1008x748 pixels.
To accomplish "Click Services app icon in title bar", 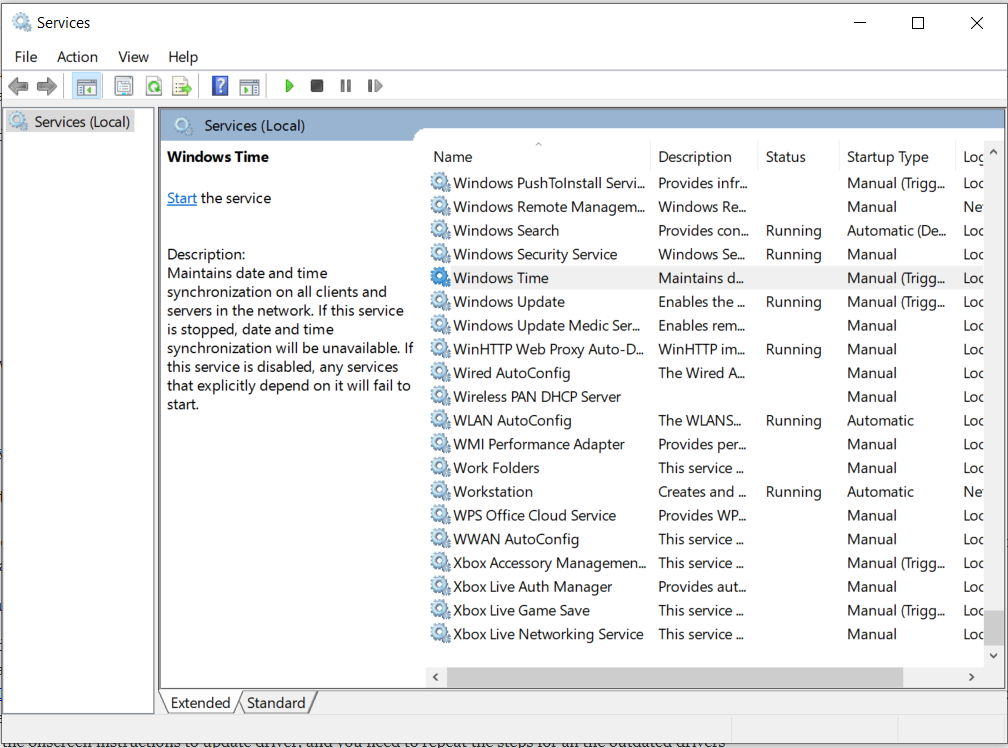I will pyautogui.click(x=21, y=22).
